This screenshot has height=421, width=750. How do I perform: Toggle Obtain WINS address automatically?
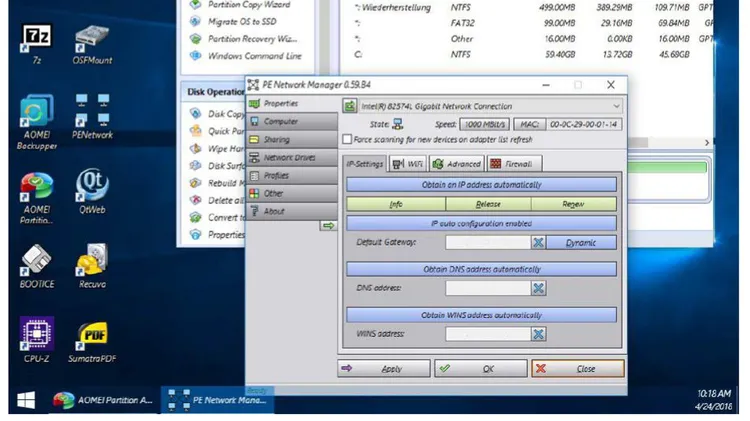[x=481, y=315]
